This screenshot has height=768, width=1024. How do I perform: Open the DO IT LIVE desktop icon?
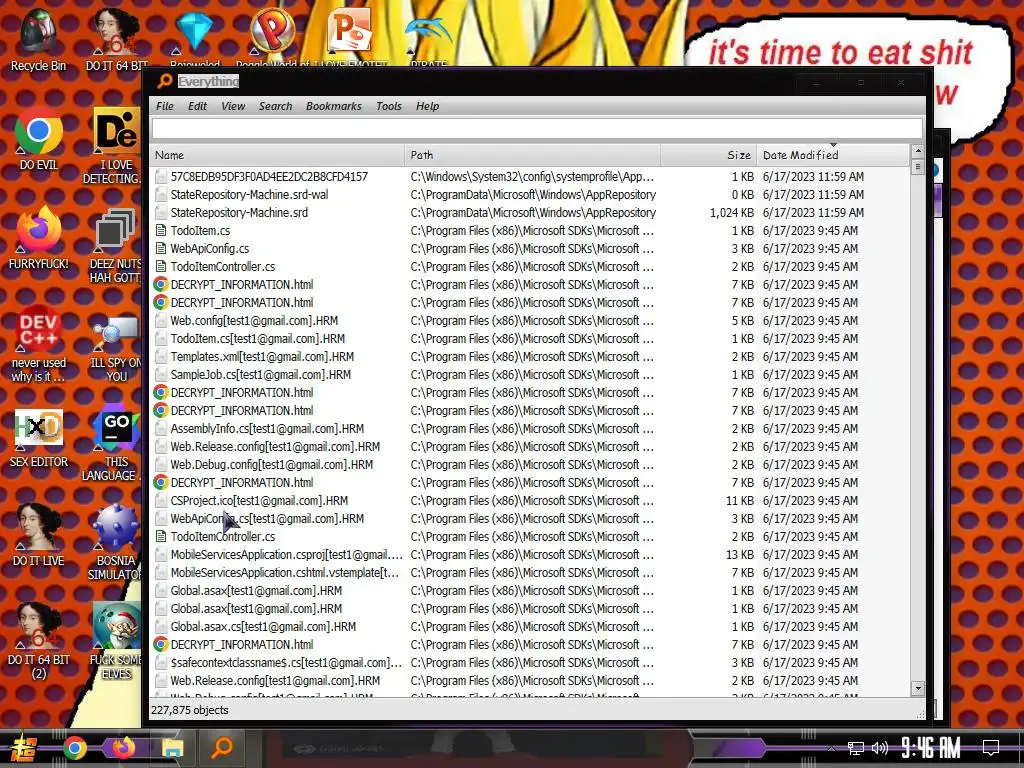coord(38,536)
